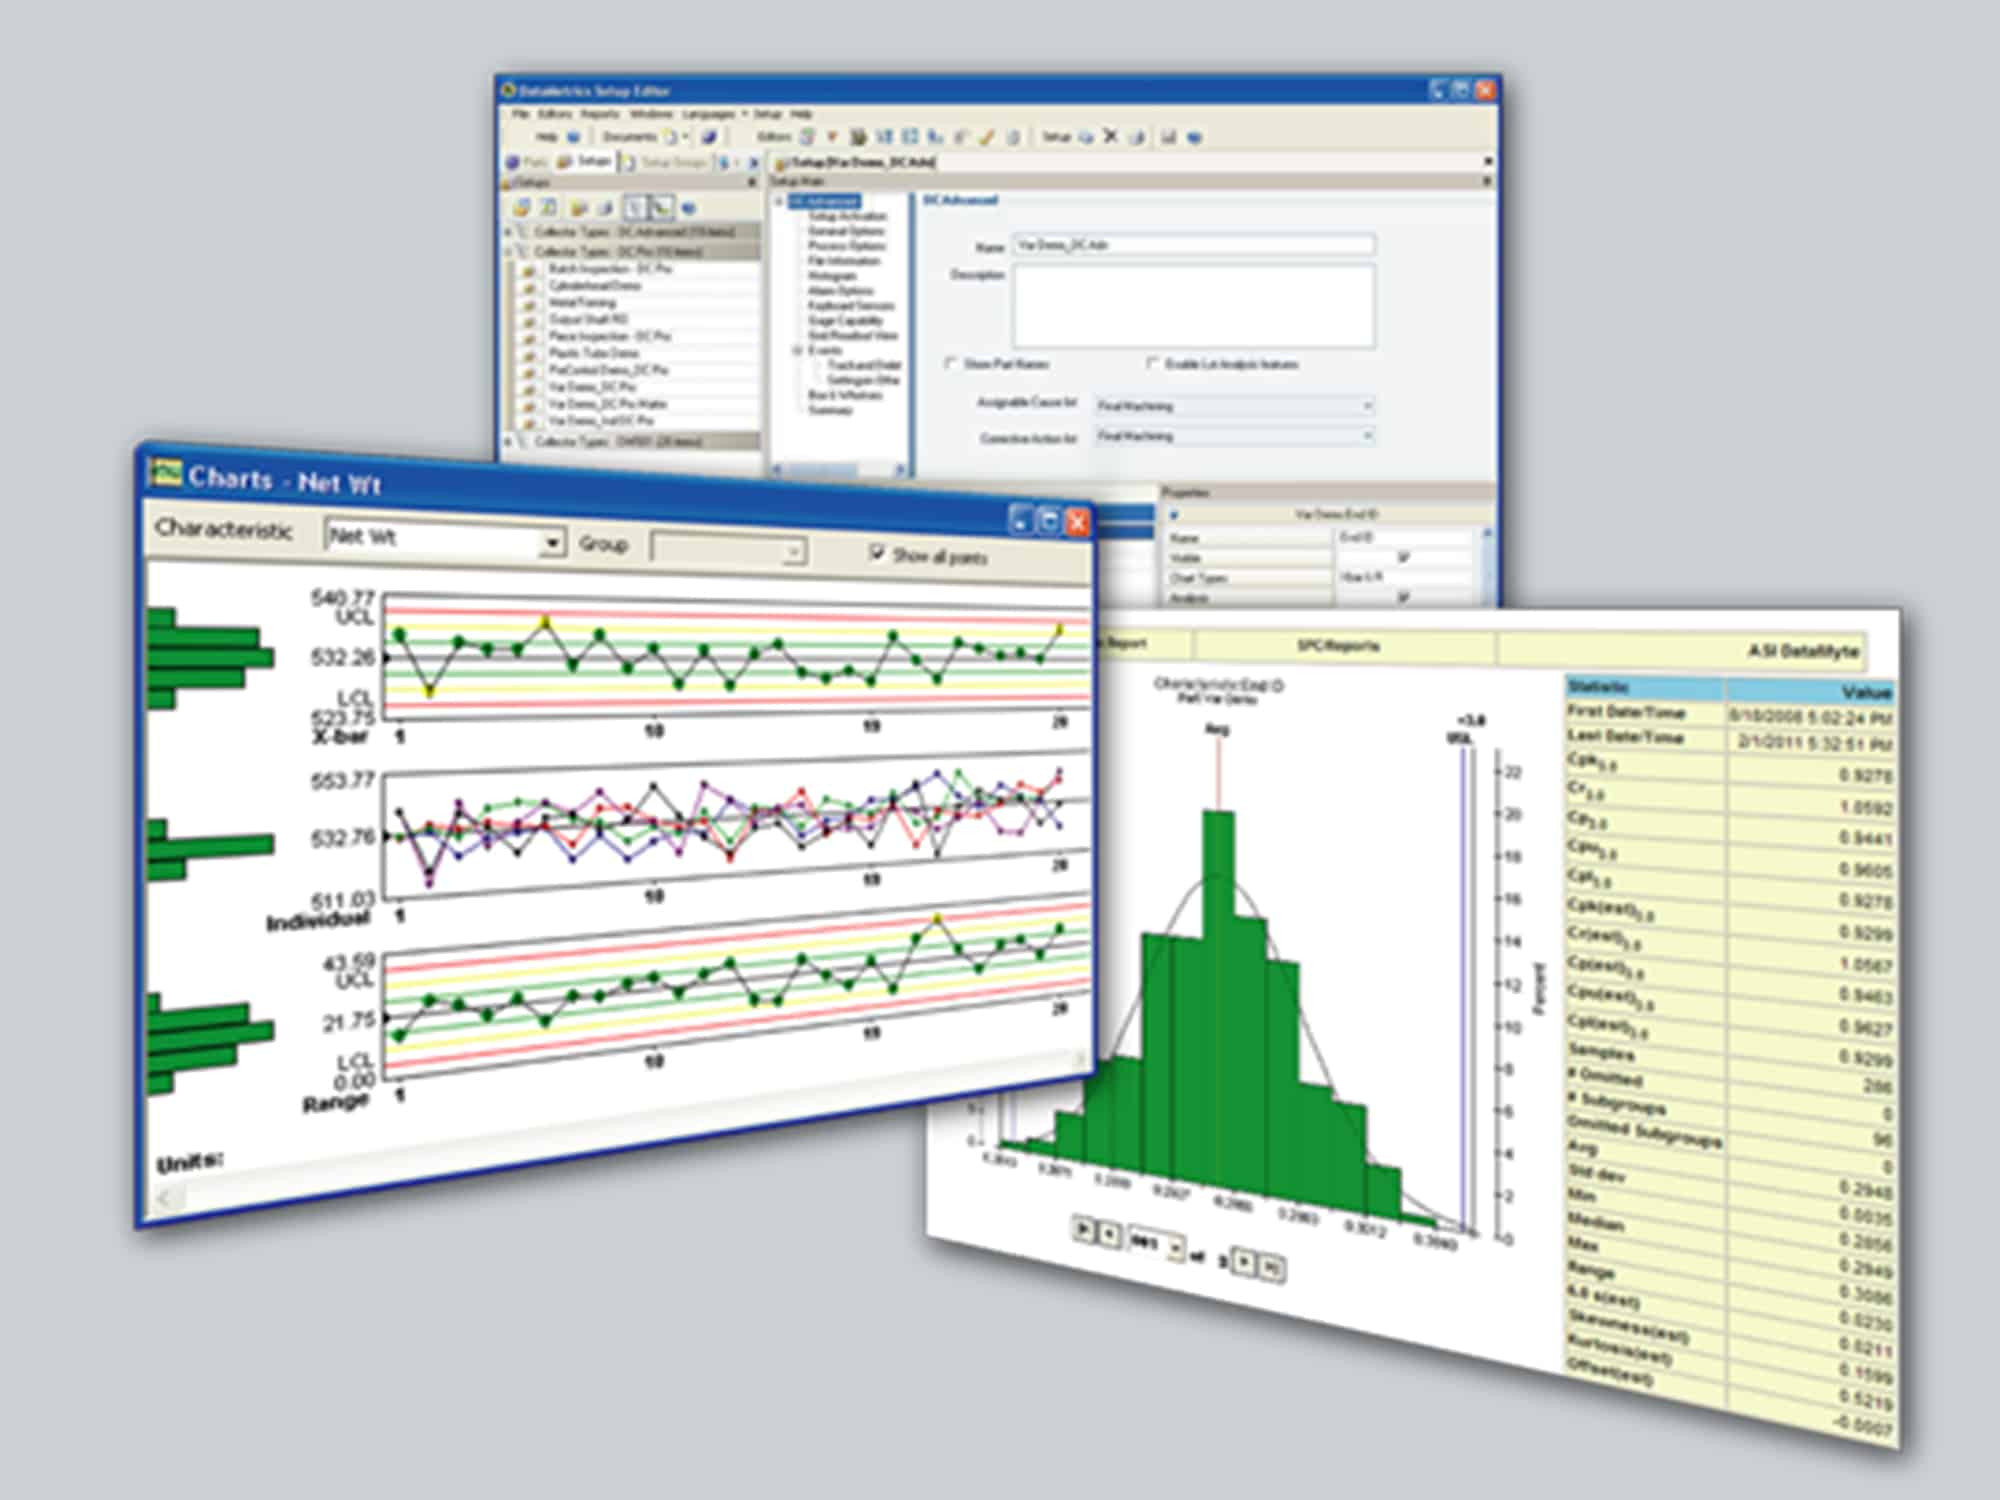Click the Documents toolbar icon
This screenshot has height=1500, width=2000.
tap(670, 137)
